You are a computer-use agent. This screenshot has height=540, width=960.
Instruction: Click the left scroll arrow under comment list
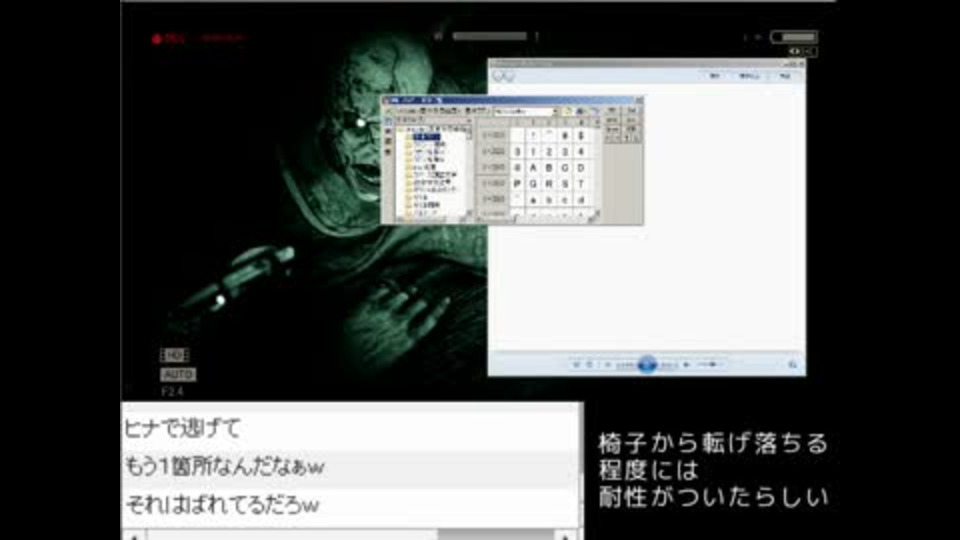134,536
